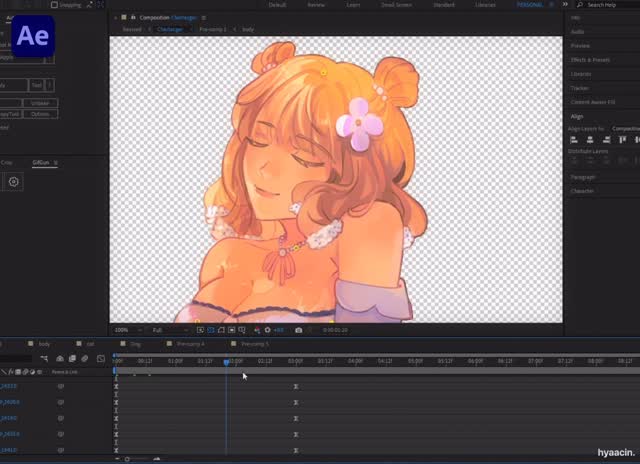This screenshot has width=640, height=464.
Task: Click the timeline zoom slider handle
Action: [x=127, y=459]
